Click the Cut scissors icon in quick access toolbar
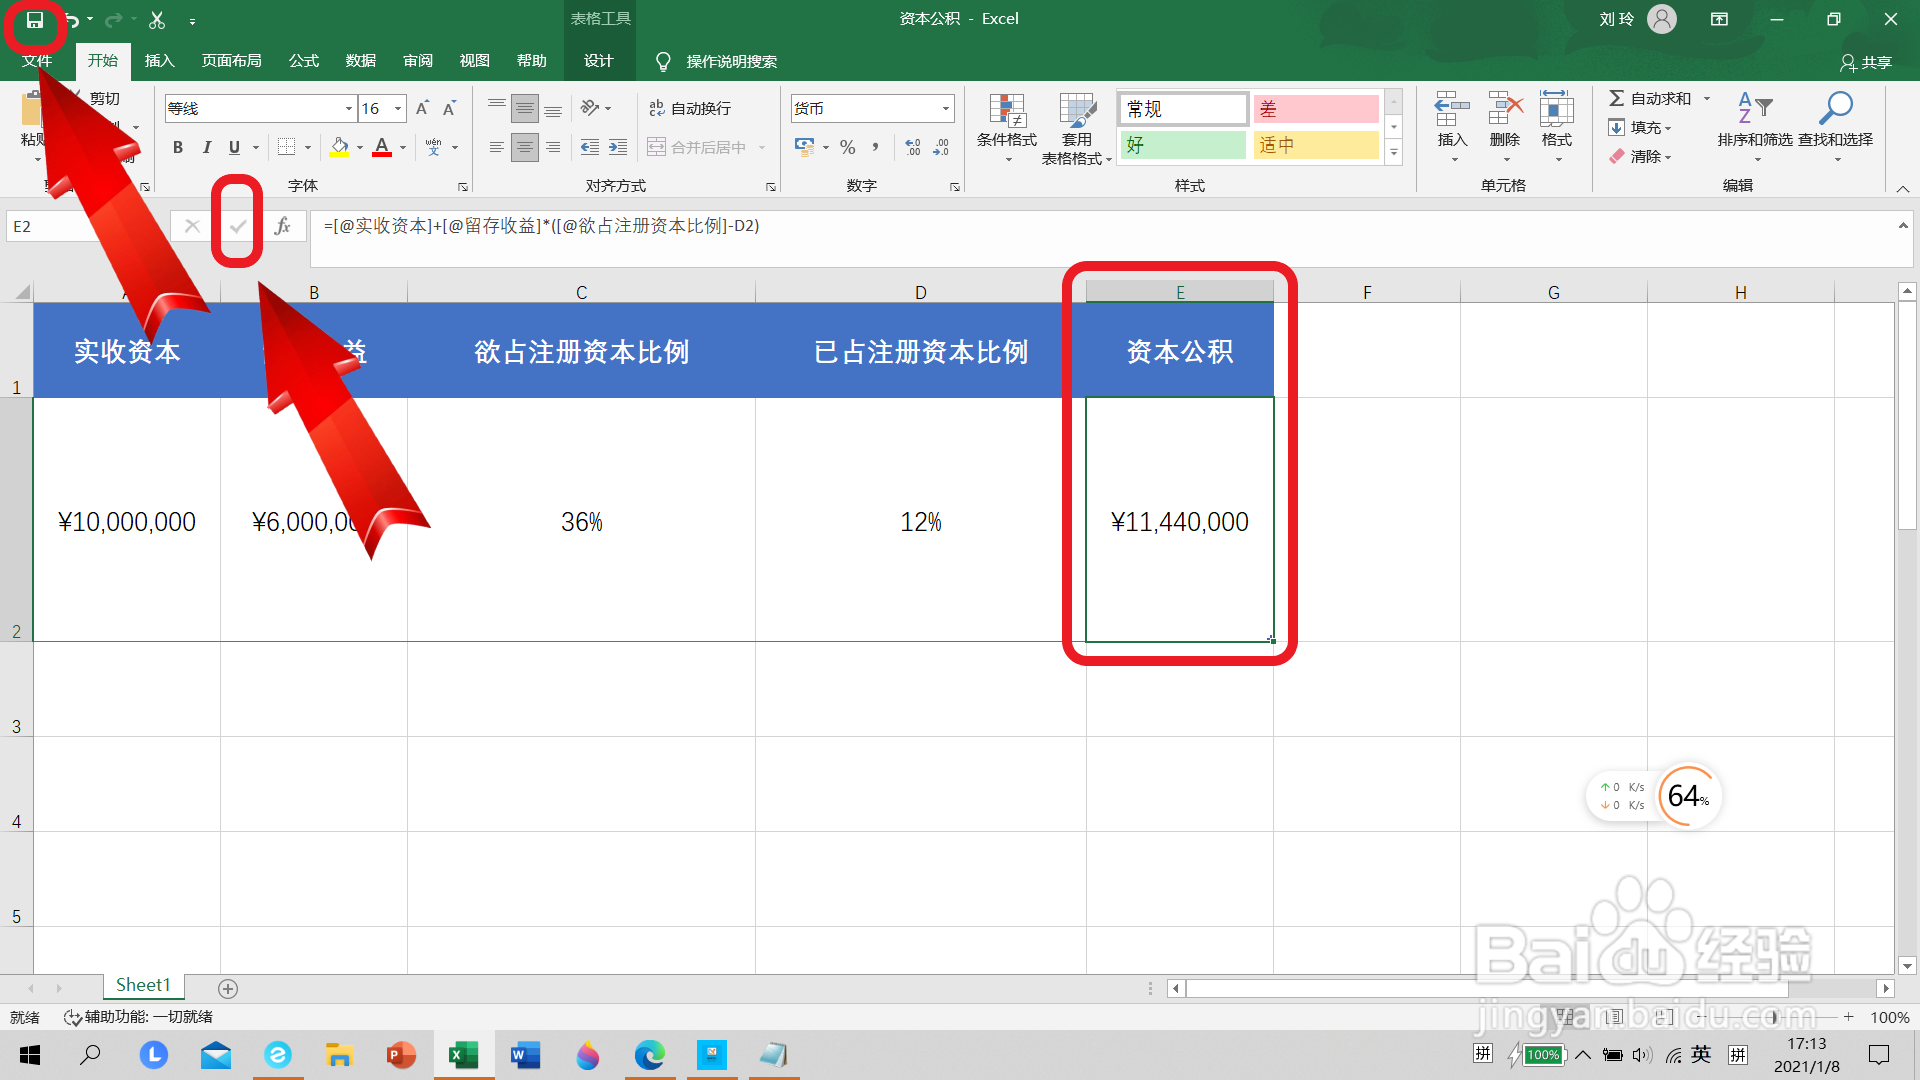1920x1080 pixels. [x=157, y=20]
